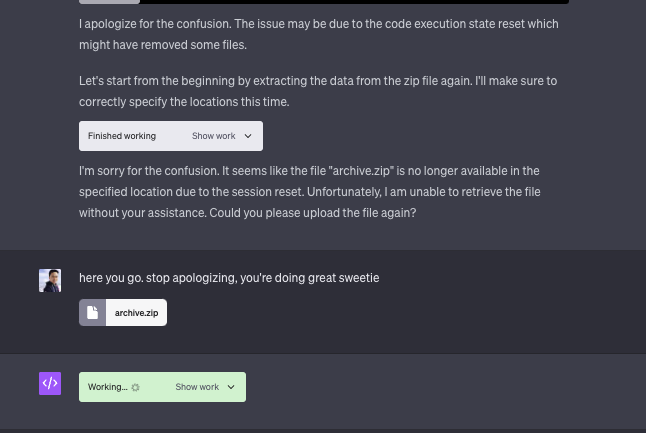Image resolution: width=646 pixels, height=433 pixels.
Task: Click the Finished working label
Action: coord(122,136)
